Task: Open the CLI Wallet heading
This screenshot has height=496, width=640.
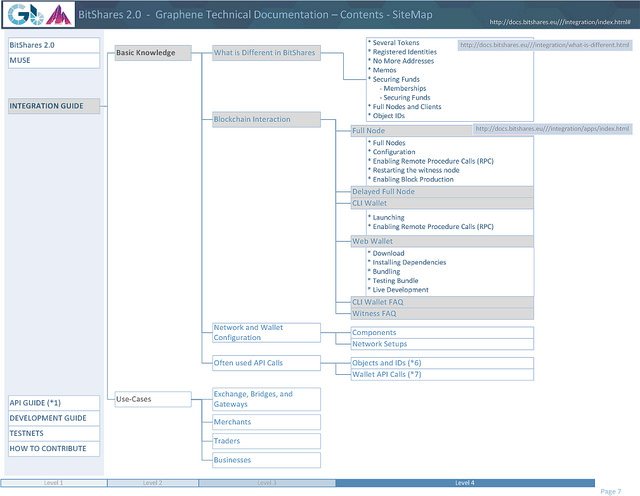Action: coord(442,203)
